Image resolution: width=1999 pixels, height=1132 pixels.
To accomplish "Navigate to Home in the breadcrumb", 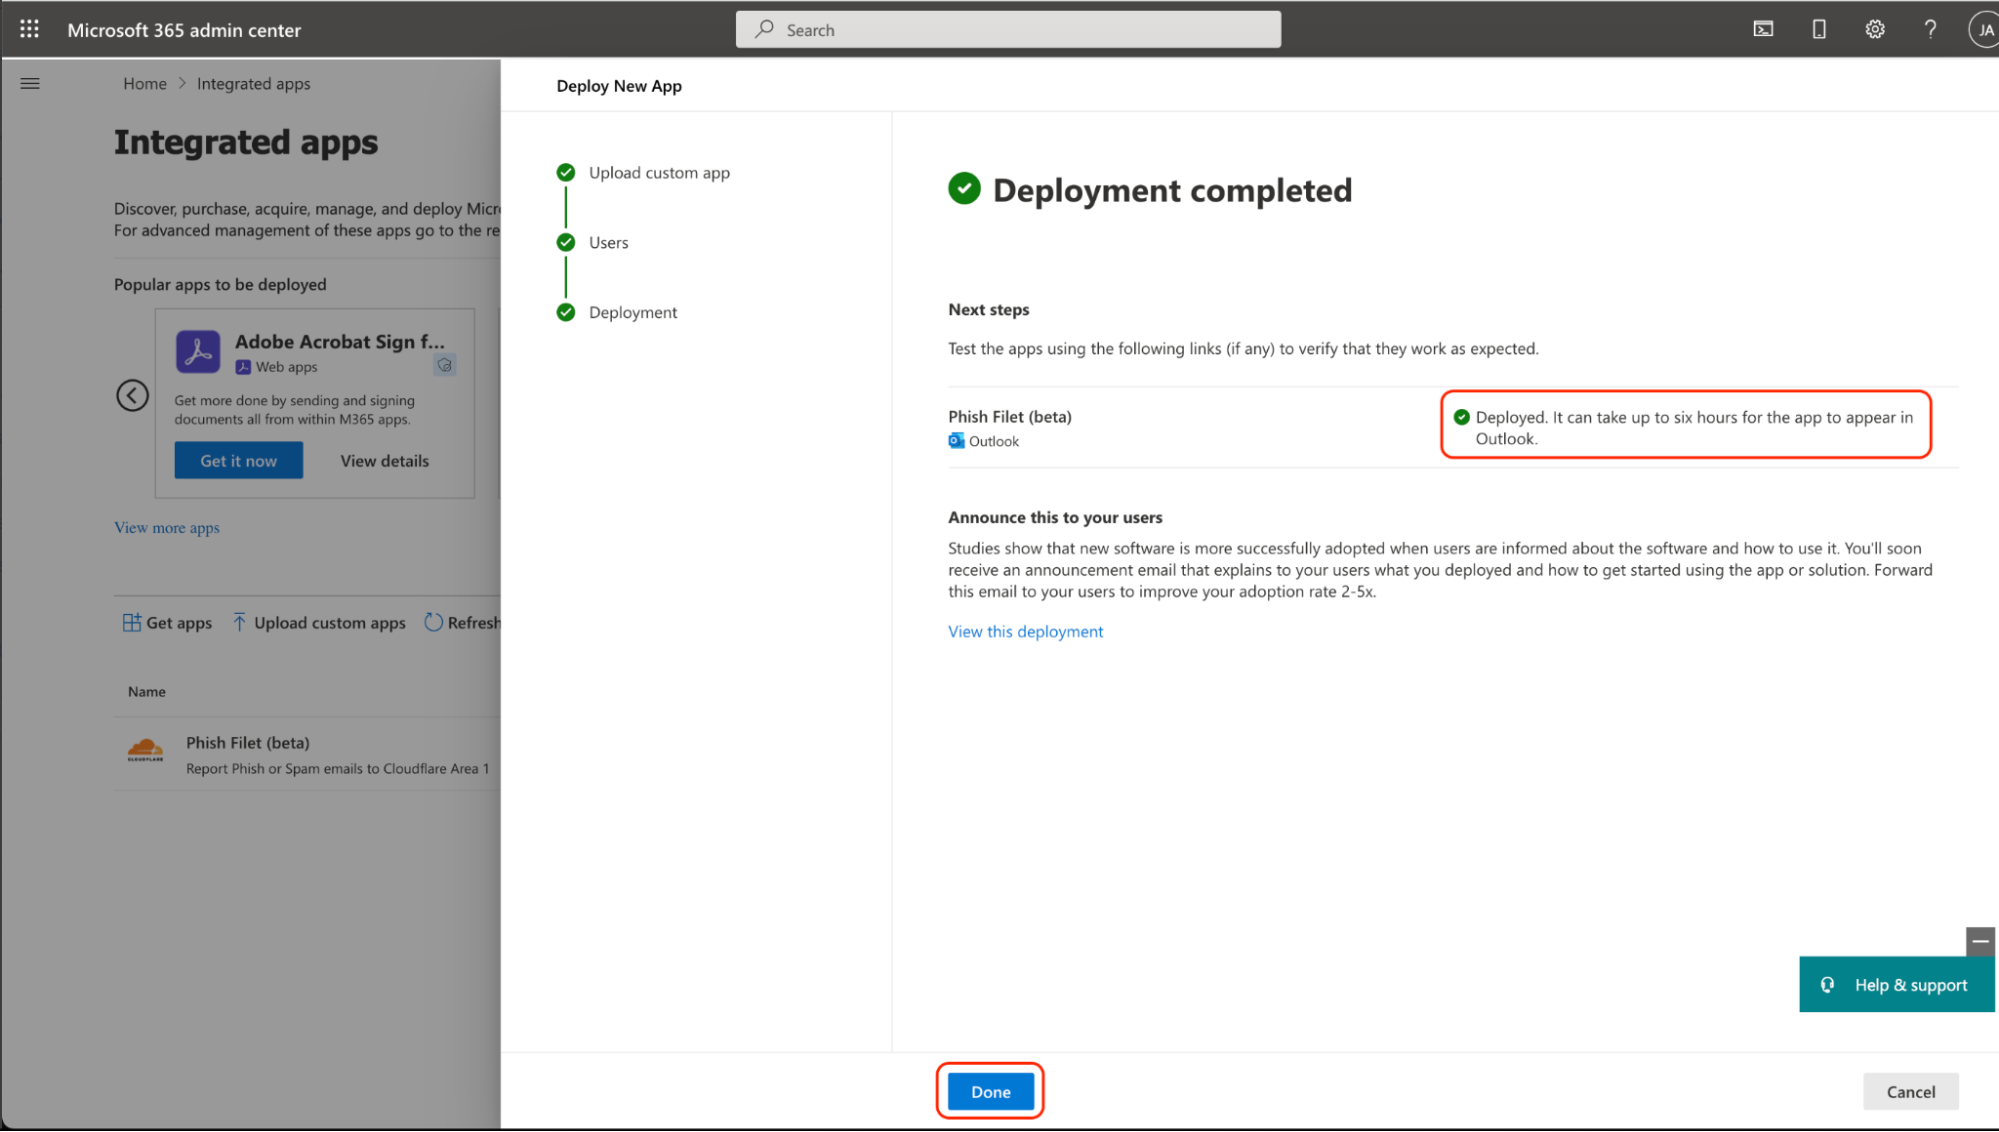I will click(x=144, y=83).
